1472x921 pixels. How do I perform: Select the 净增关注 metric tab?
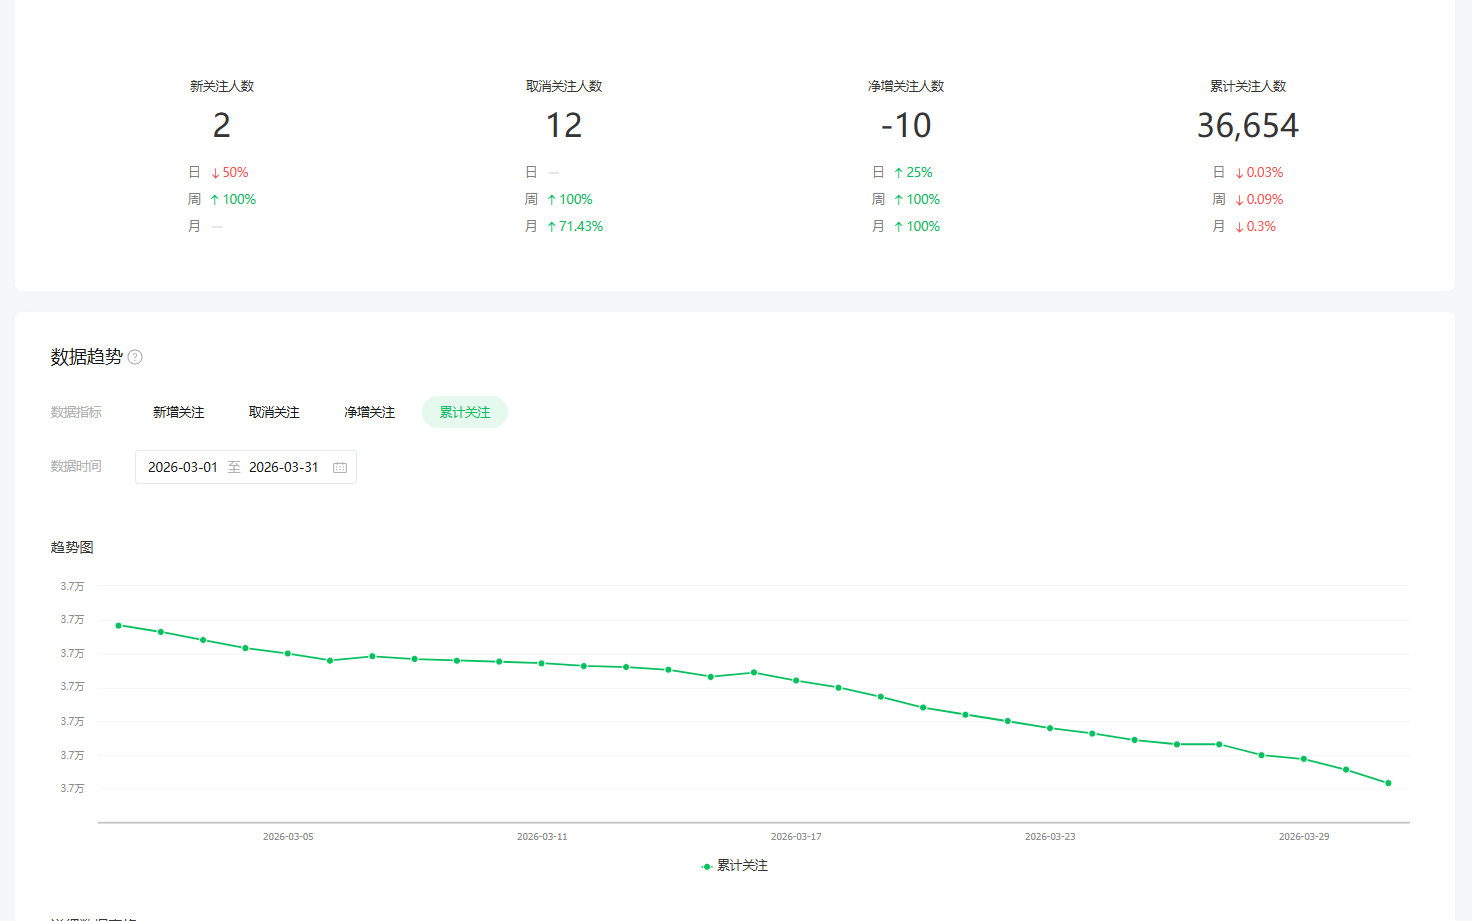coord(370,412)
